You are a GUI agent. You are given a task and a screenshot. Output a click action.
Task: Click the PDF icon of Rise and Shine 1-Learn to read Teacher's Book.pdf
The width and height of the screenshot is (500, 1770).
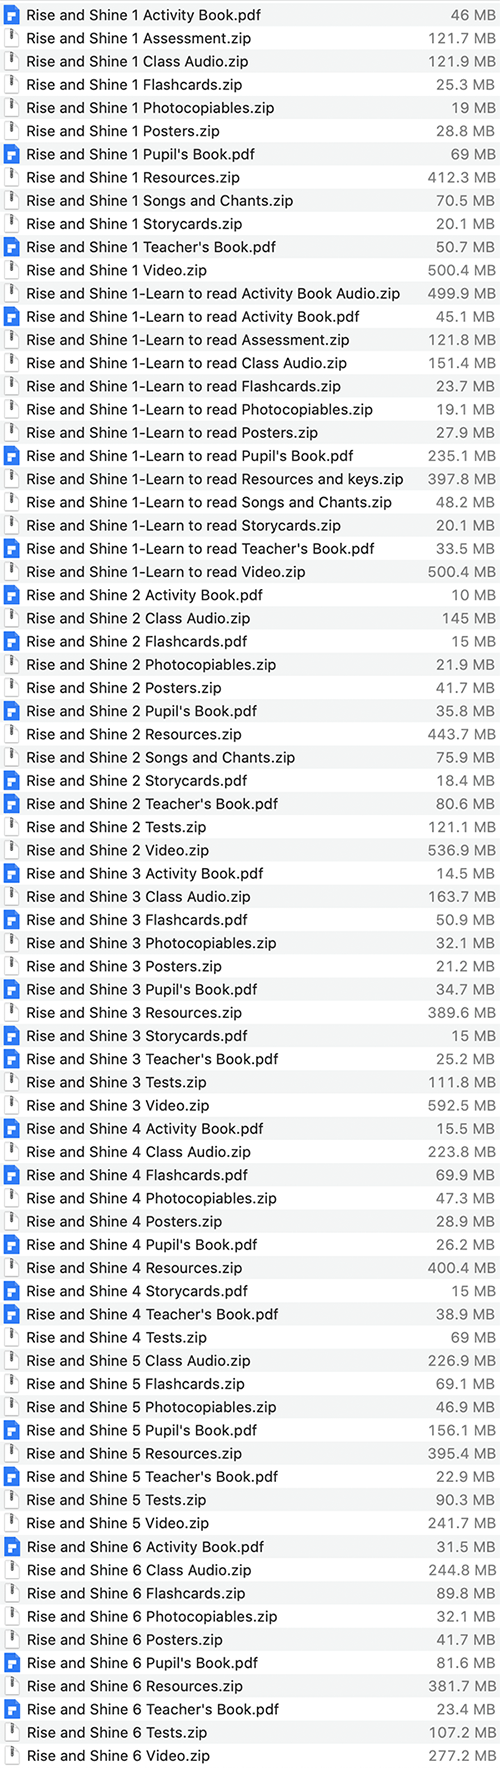click(12, 549)
